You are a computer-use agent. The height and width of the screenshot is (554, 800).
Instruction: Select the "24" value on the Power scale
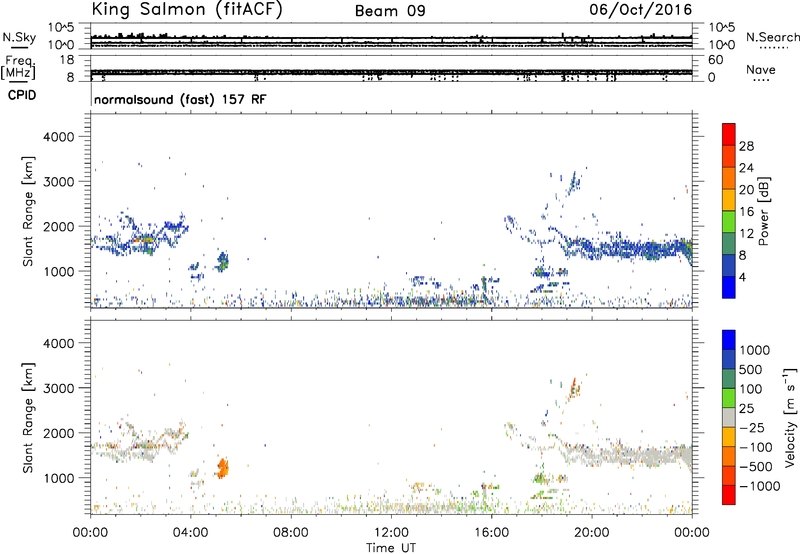[x=746, y=168]
